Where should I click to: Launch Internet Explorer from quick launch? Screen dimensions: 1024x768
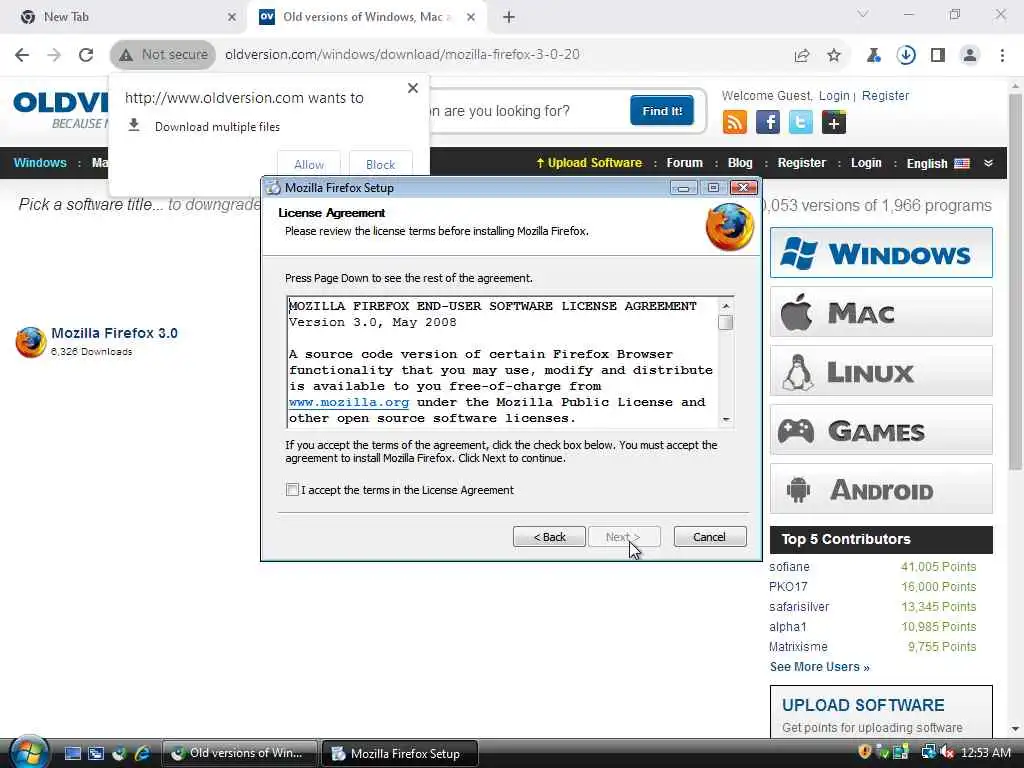coord(142,754)
